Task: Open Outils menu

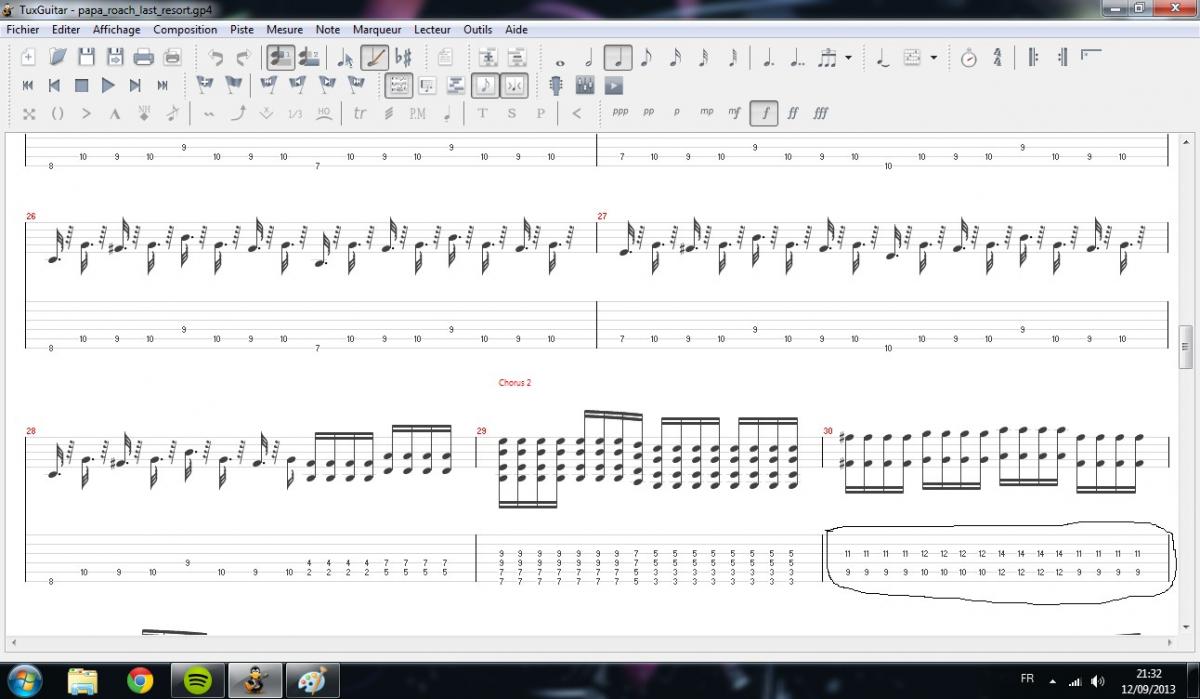Action: [478, 30]
